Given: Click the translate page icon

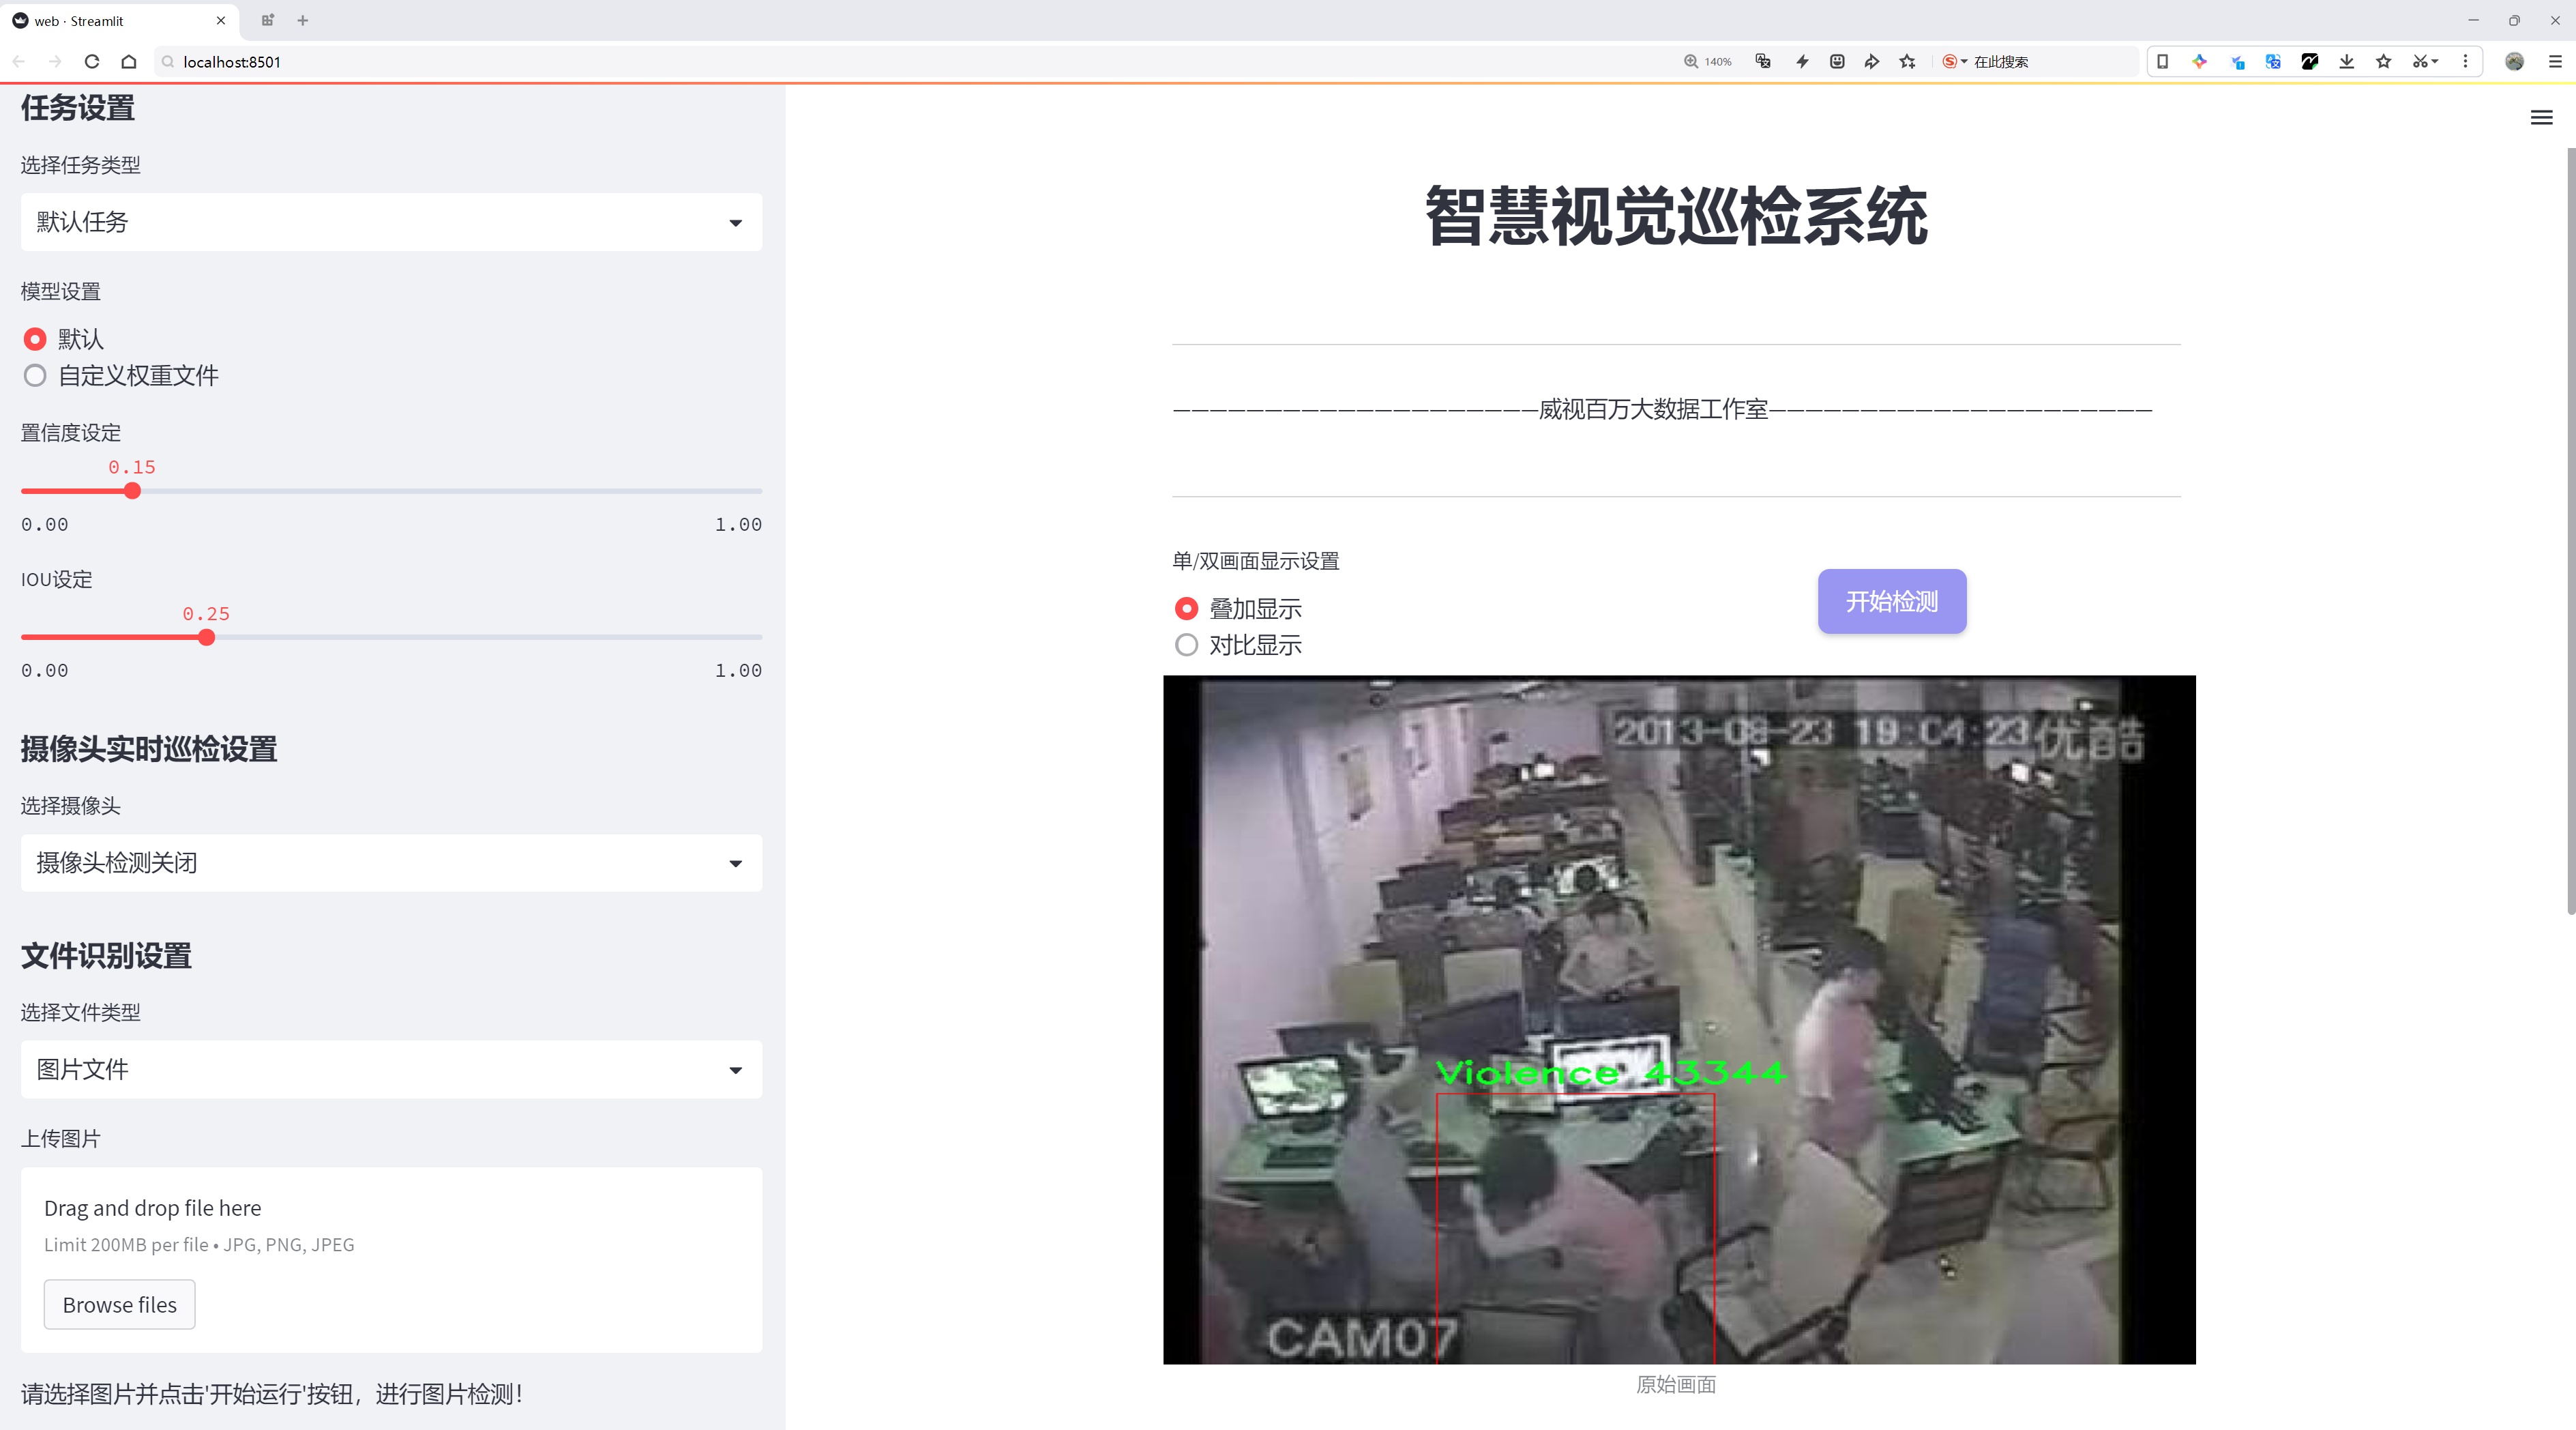Looking at the screenshot, I should point(1763,62).
